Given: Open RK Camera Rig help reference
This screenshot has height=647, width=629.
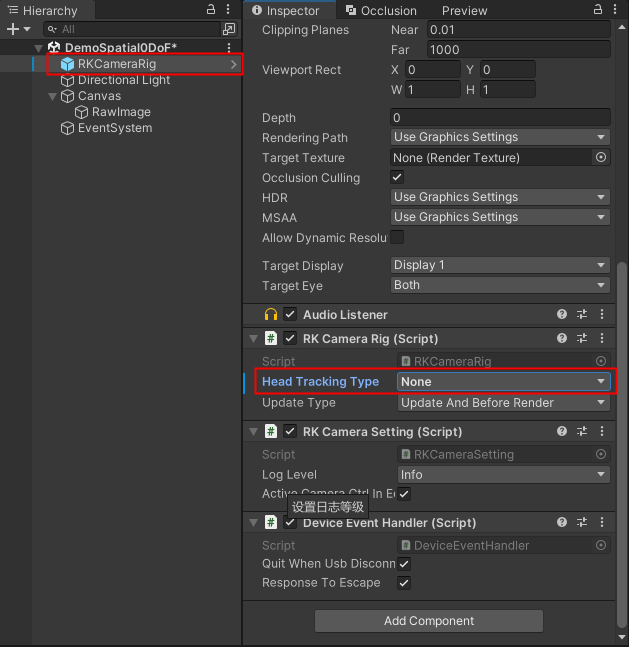Looking at the screenshot, I should pyautogui.click(x=562, y=338).
